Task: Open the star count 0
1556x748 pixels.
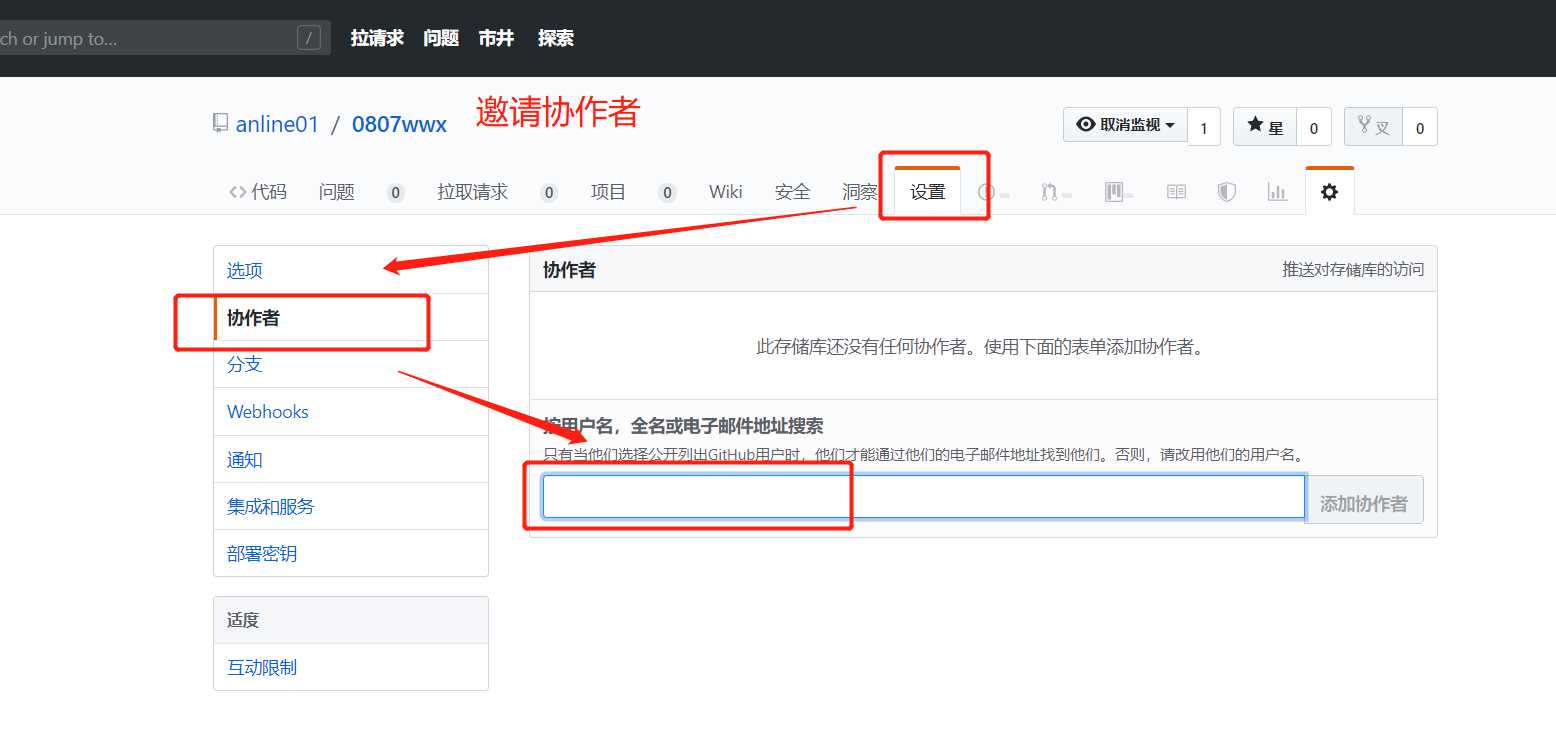Action: click(1314, 128)
